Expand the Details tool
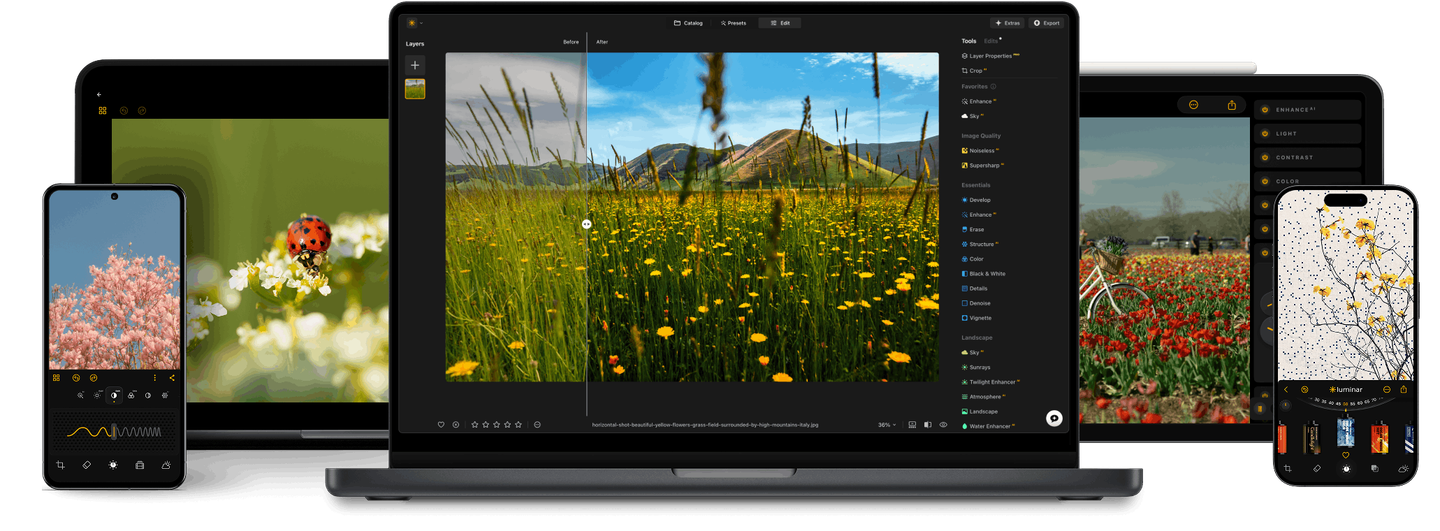The height and width of the screenshot is (531, 1440). click(x=975, y=288)
